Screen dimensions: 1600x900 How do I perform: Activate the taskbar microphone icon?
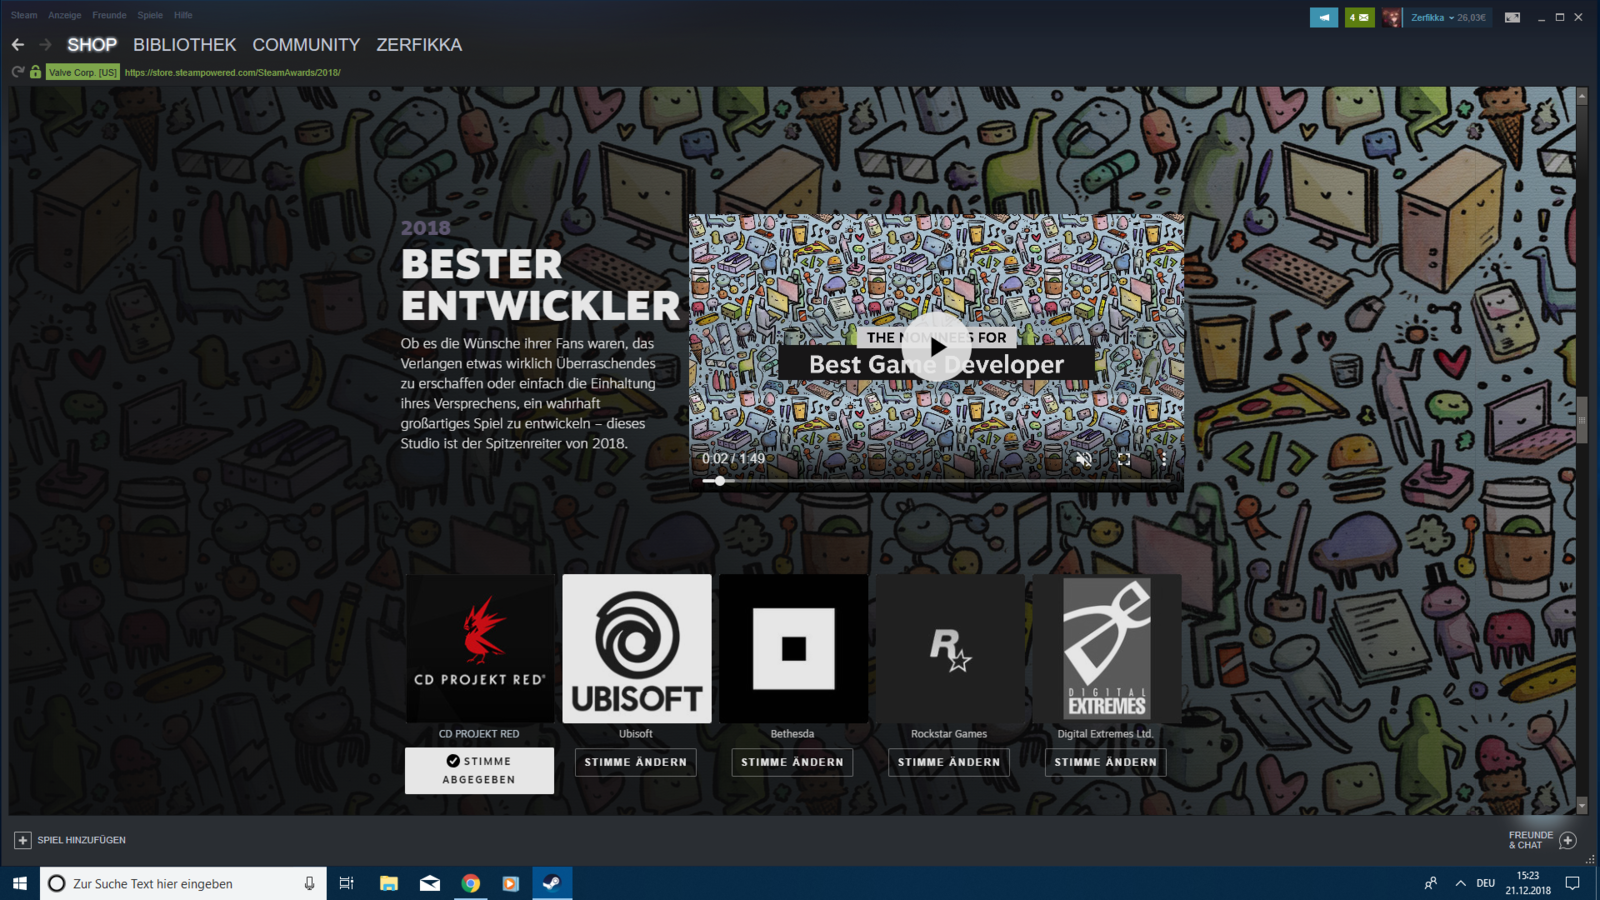pyautogui.click(x=309, y=883)
